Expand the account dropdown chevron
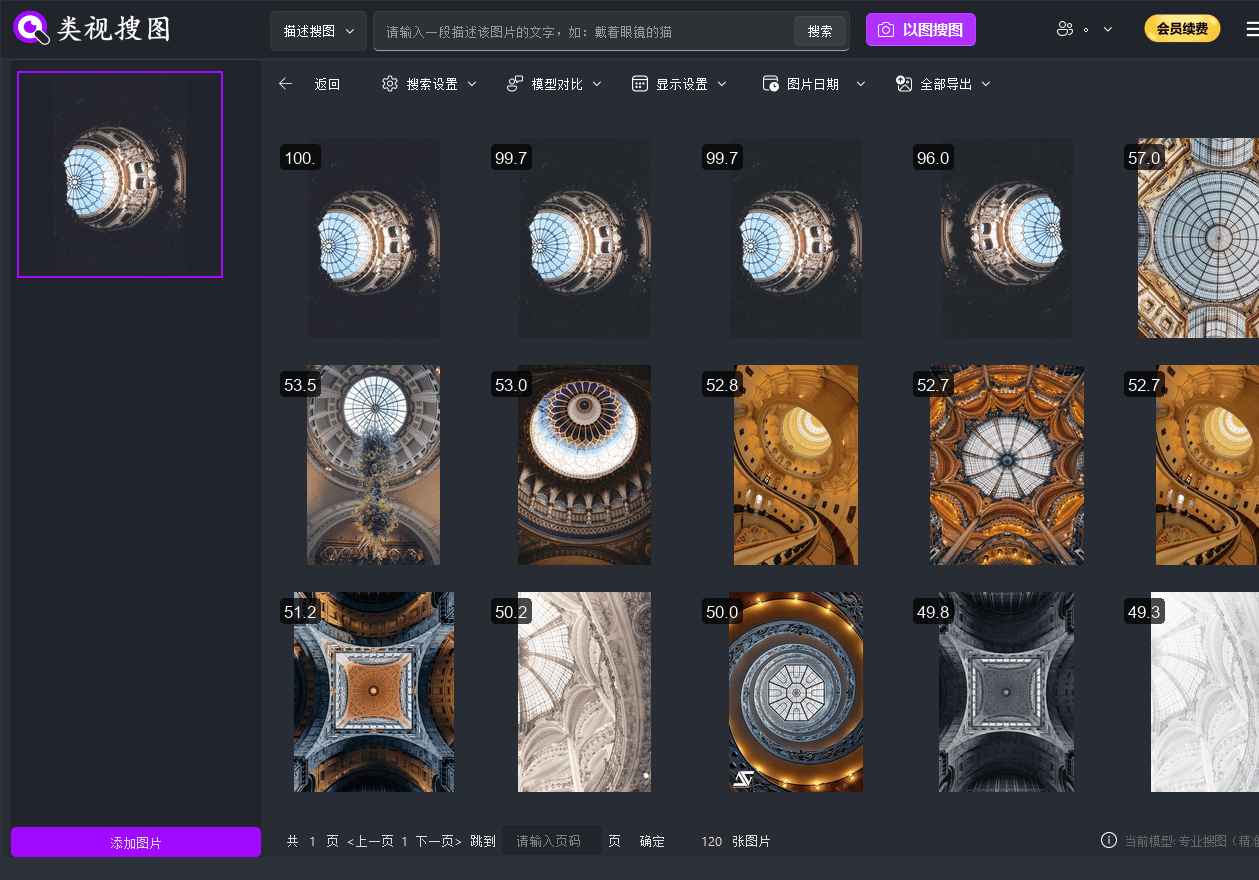The image size is (1259, 880). [1108, 30]
